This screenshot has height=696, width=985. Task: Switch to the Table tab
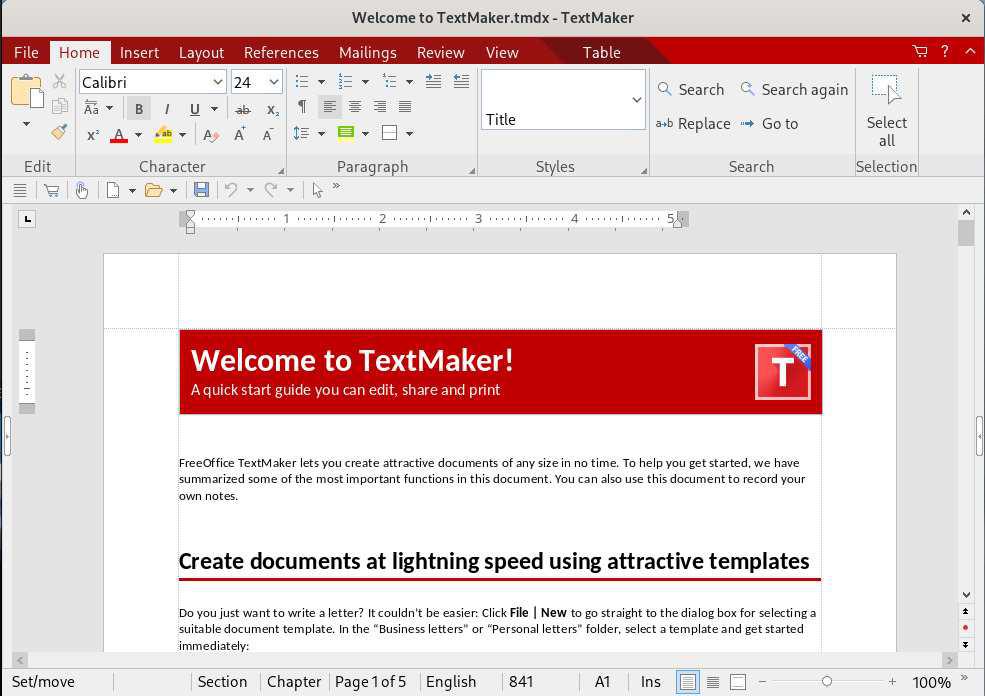(601, 53)
